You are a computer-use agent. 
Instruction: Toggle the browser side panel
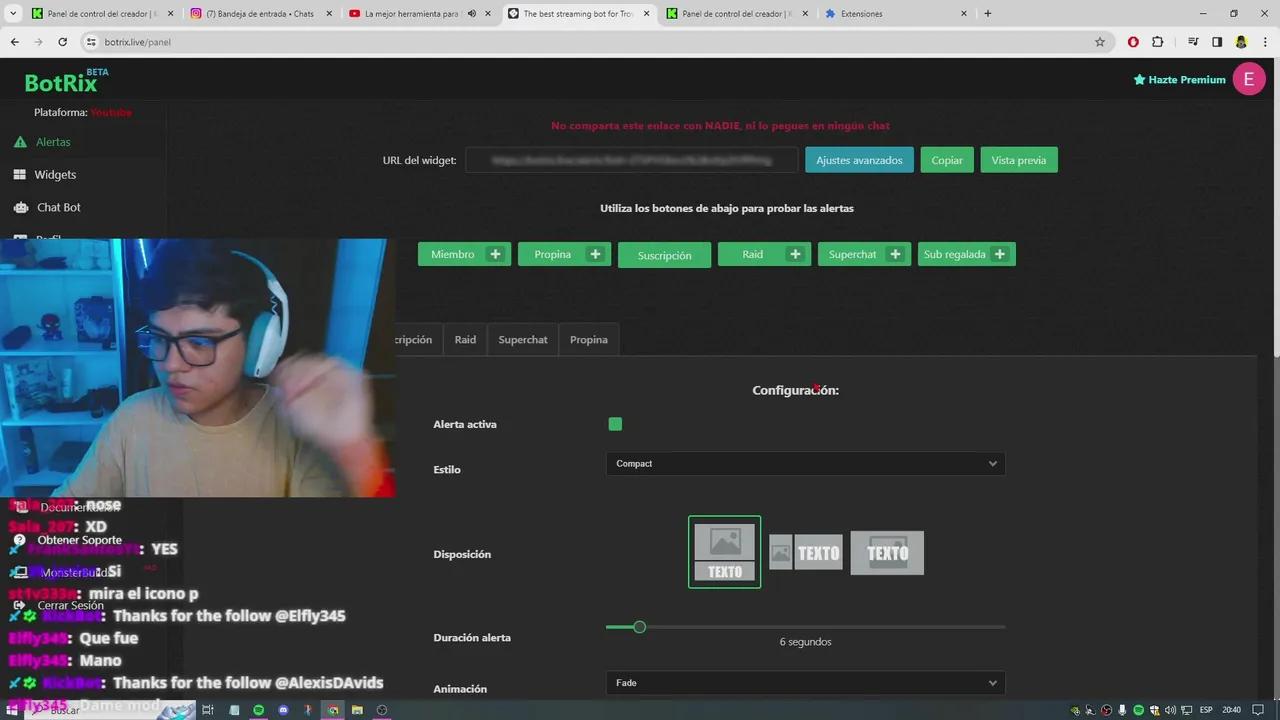click(x=1217, y=42)
